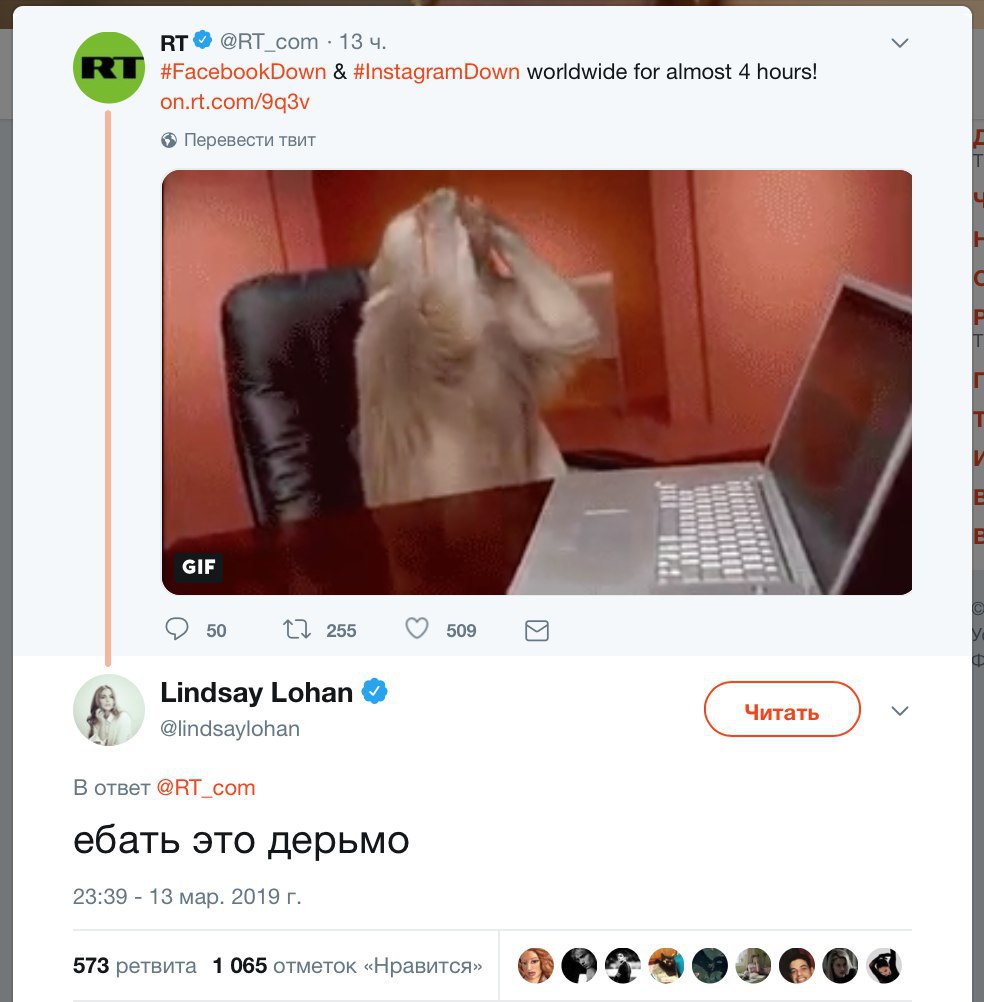This screenshot has width=984, height=1002.
Task: Play the cat and laptop GIF
Action: (537, 382)
